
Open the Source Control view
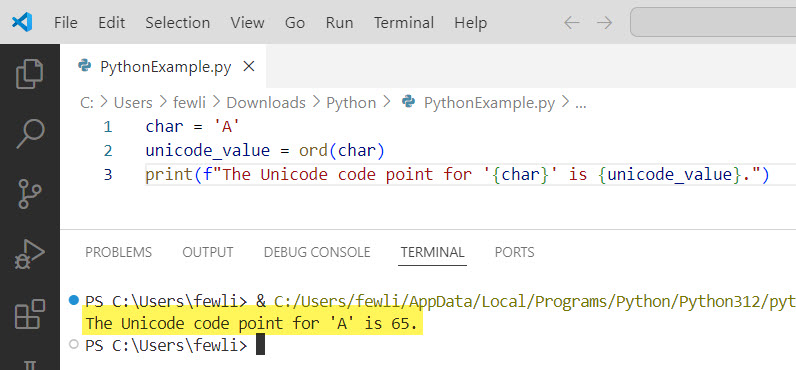pos(30,194)
